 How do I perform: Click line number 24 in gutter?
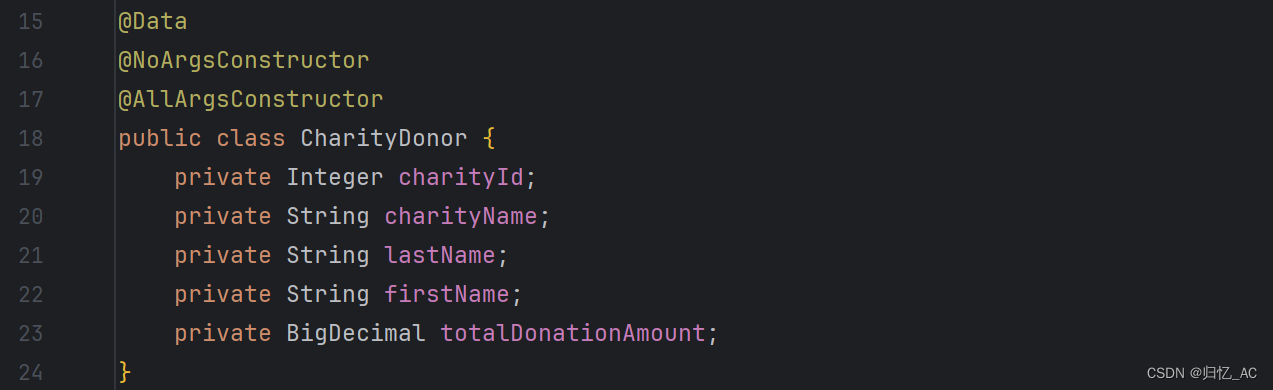31,372
